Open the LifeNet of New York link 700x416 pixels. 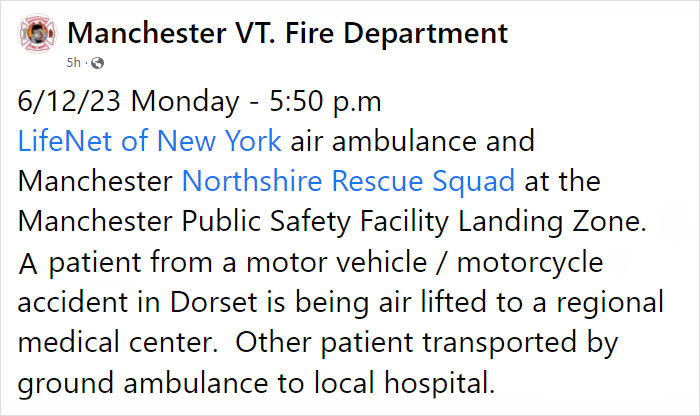pyautogui.click(x=150, y=141)
